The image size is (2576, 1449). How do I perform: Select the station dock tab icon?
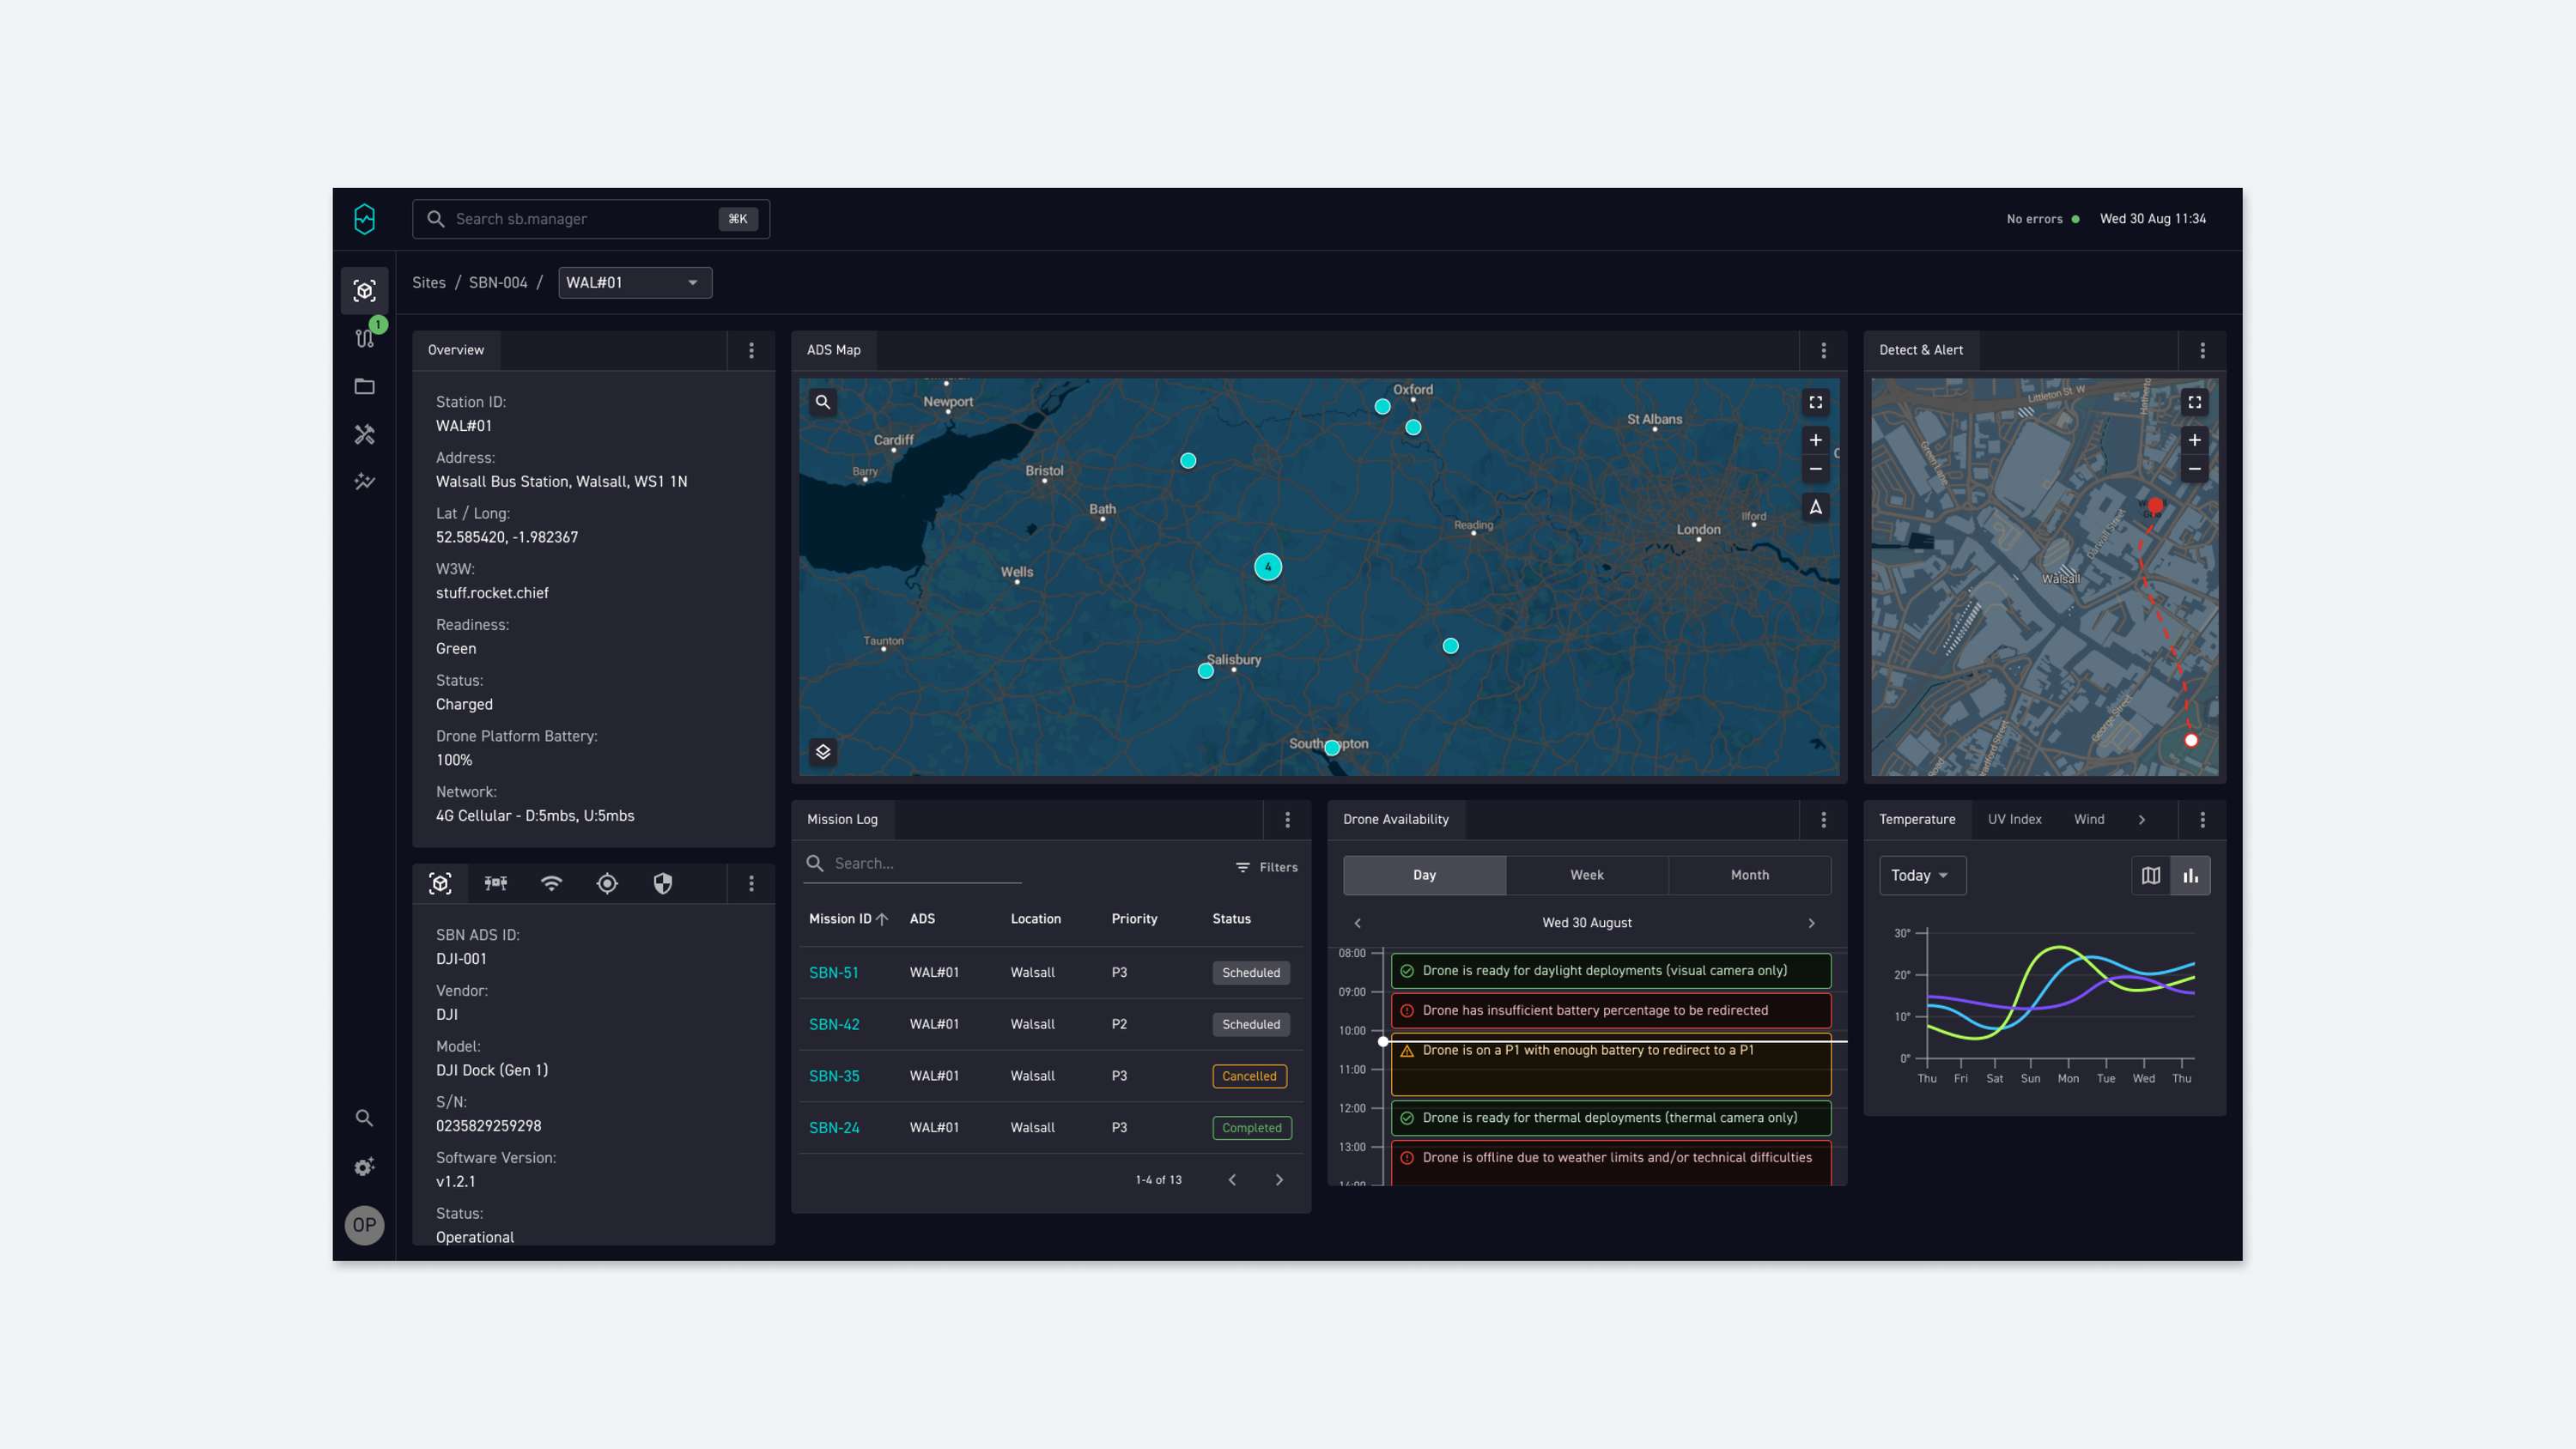tap(440, 883)
